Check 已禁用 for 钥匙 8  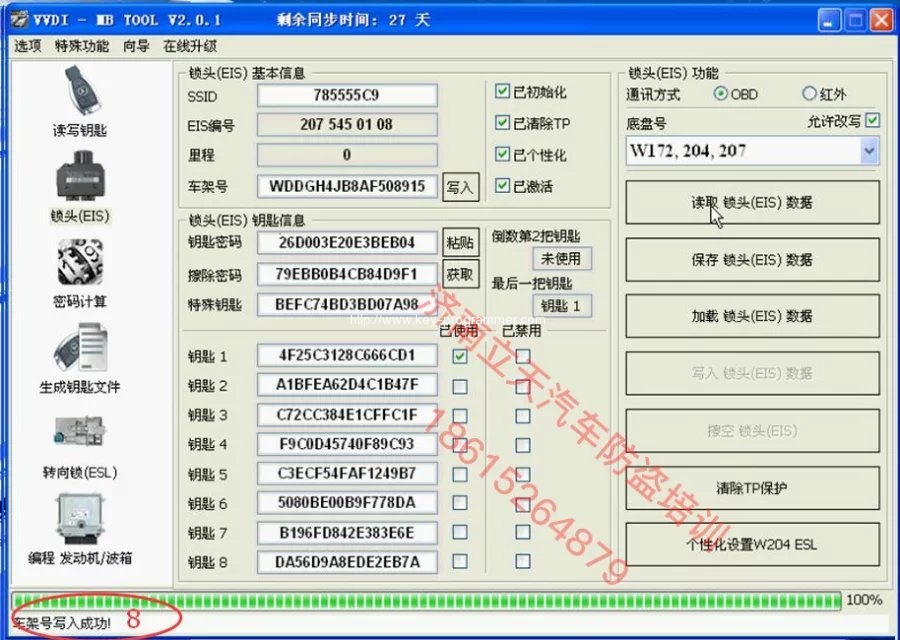522,561
